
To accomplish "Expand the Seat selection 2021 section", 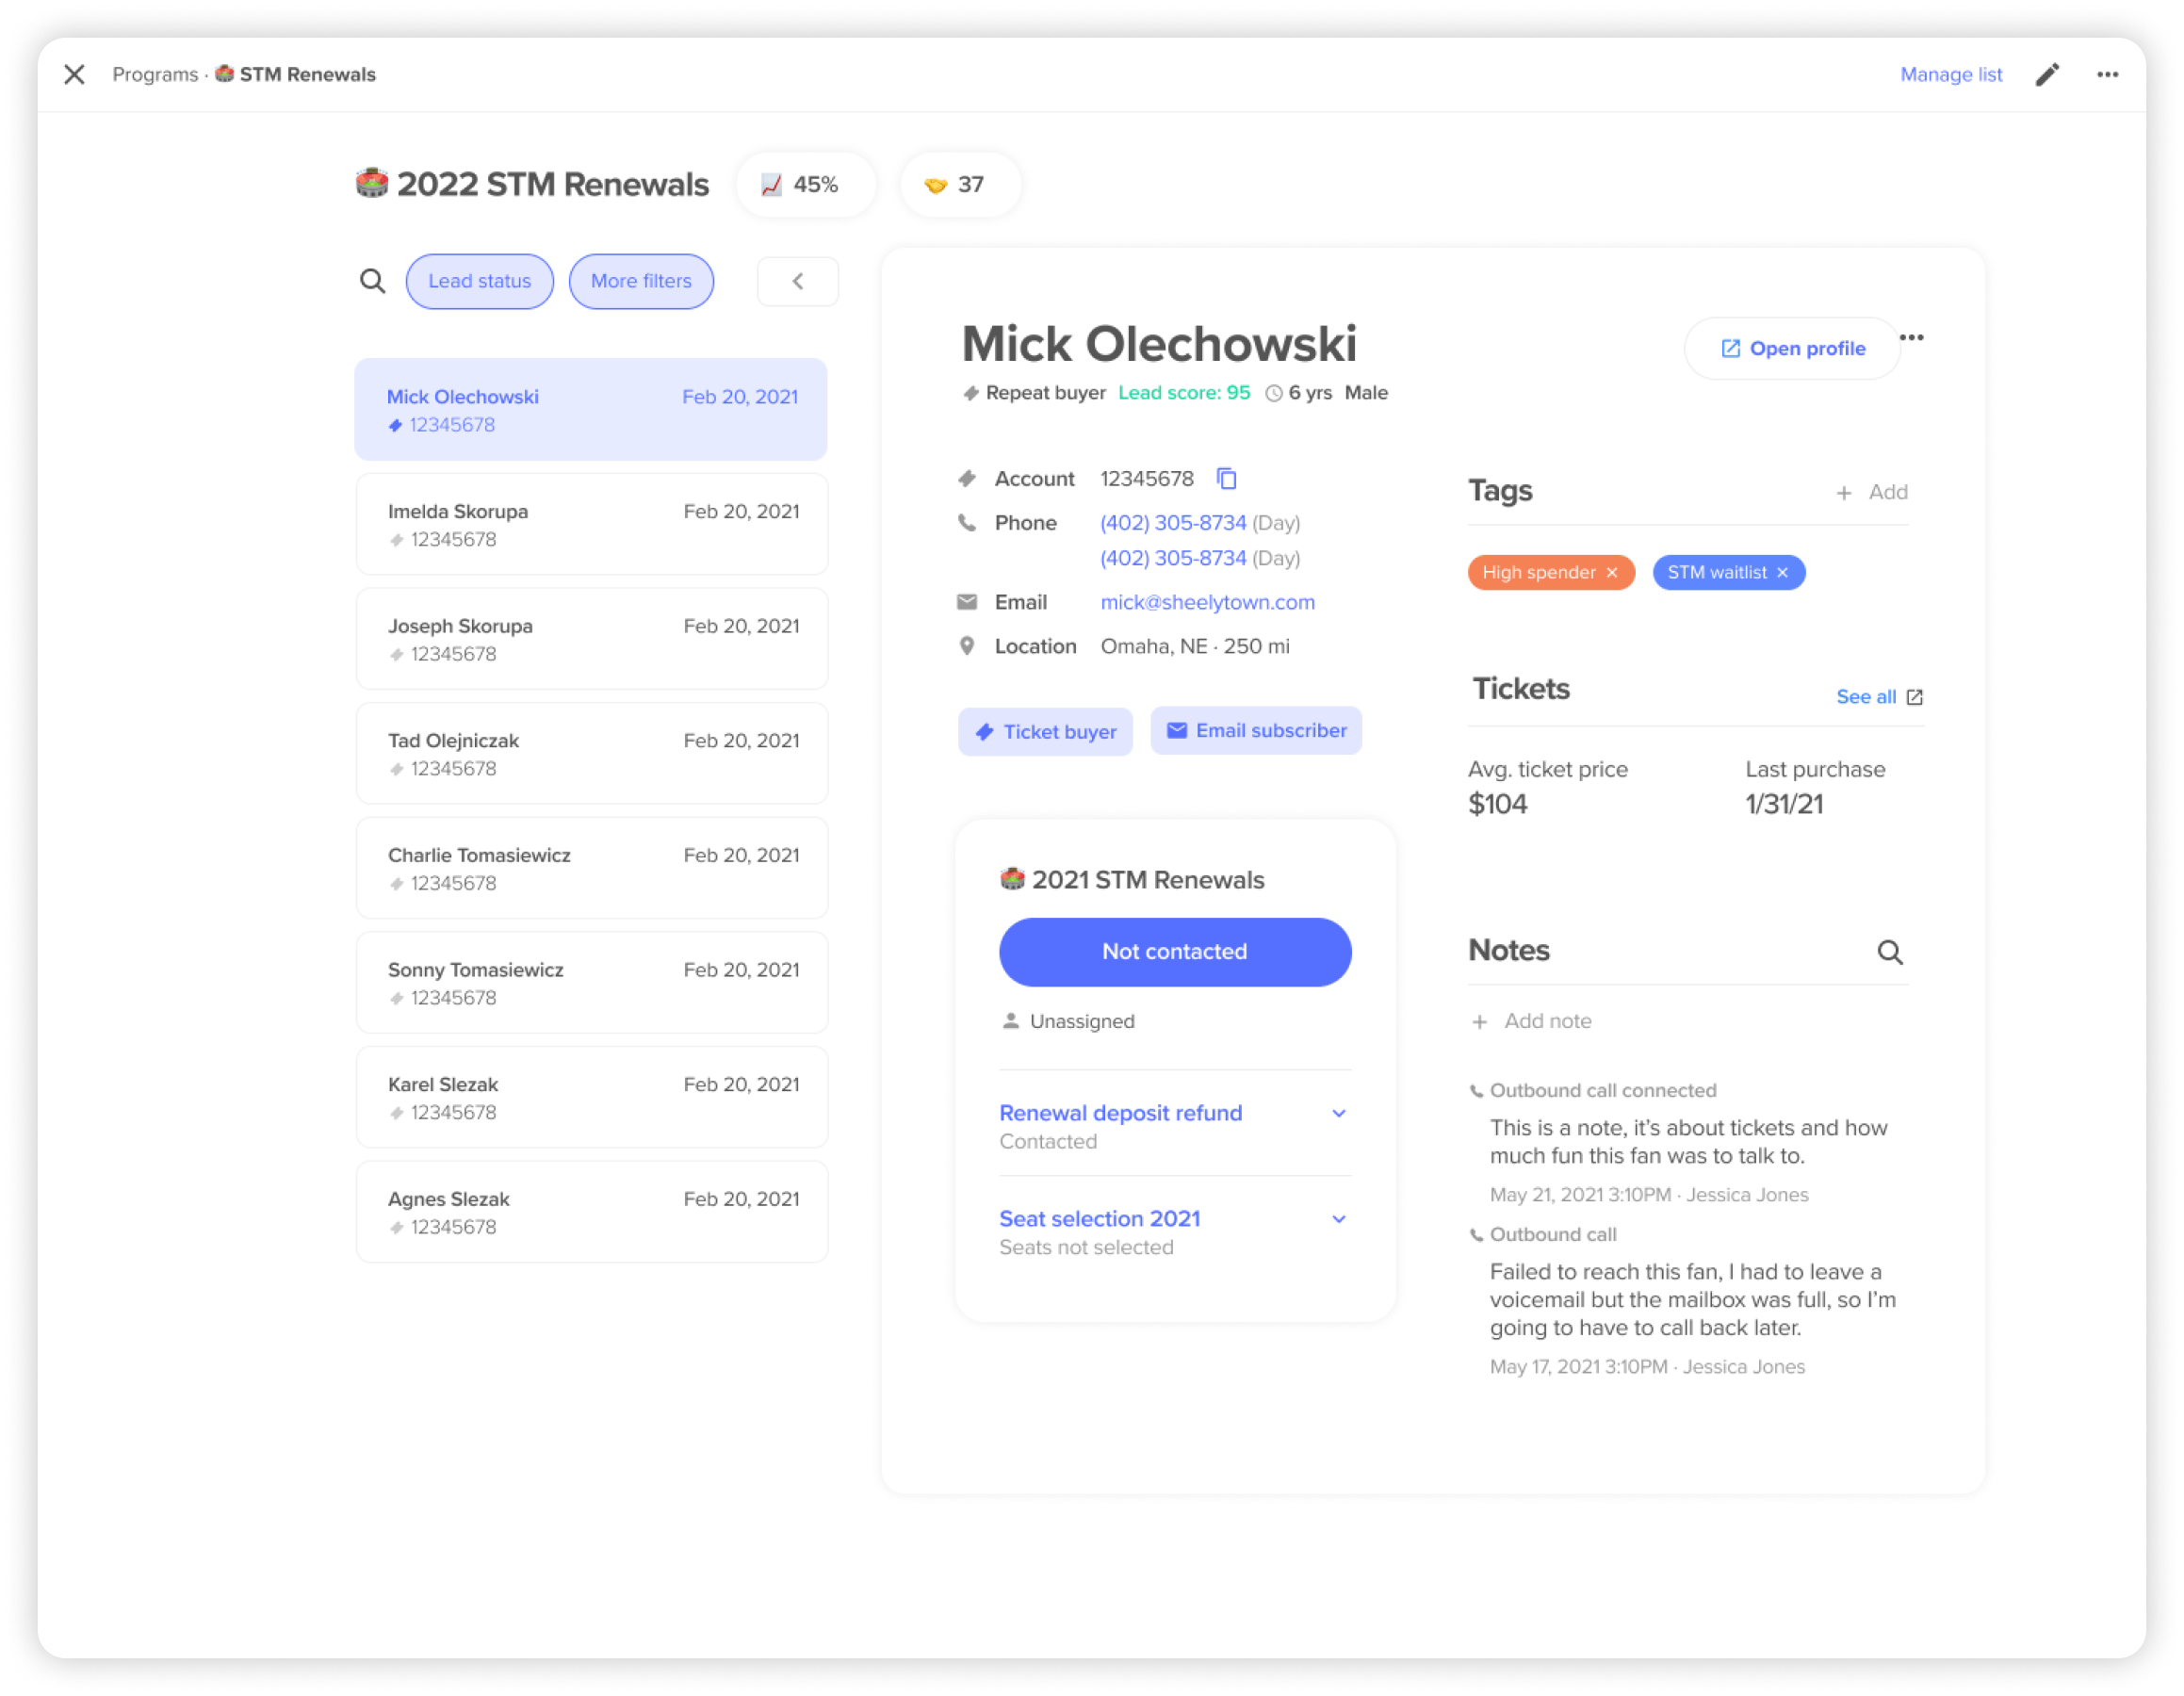I will point(1340,1219).
